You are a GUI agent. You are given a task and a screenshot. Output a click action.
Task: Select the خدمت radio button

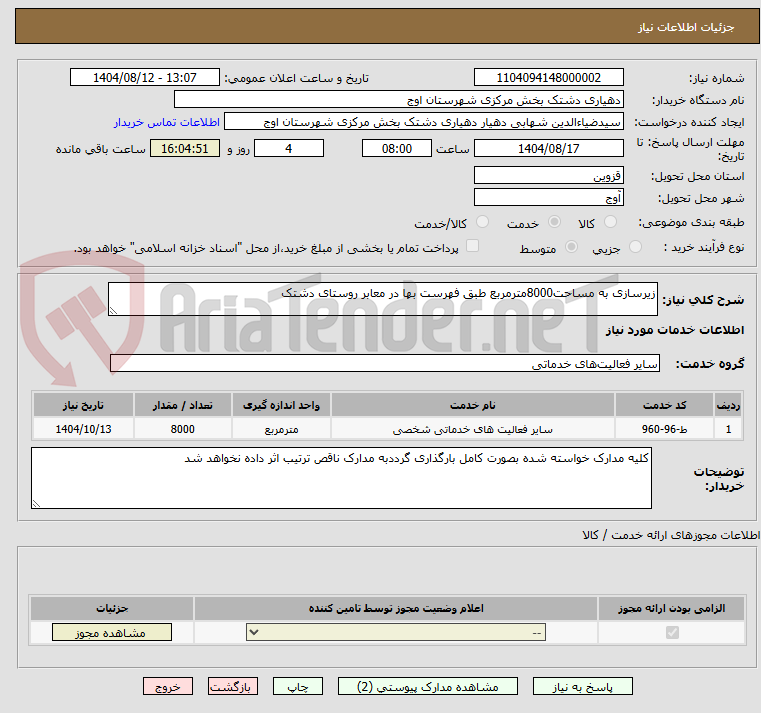[554, 222]
